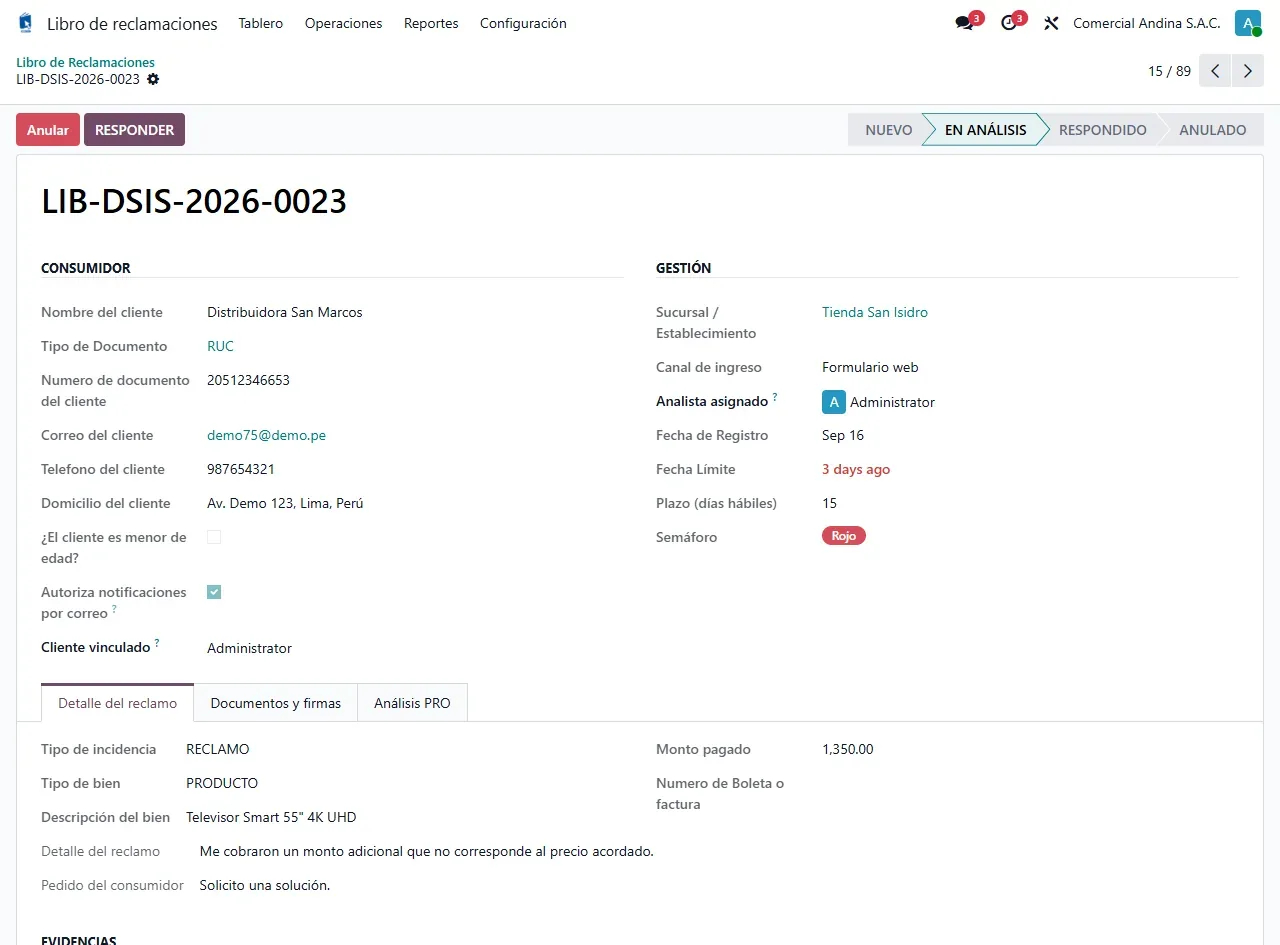Image resolution: width=1280 pixels, height=945 pixels.
Task: Open the Comercial Andina S.A.C. company switcher
Action: [x=1147, y=23]
